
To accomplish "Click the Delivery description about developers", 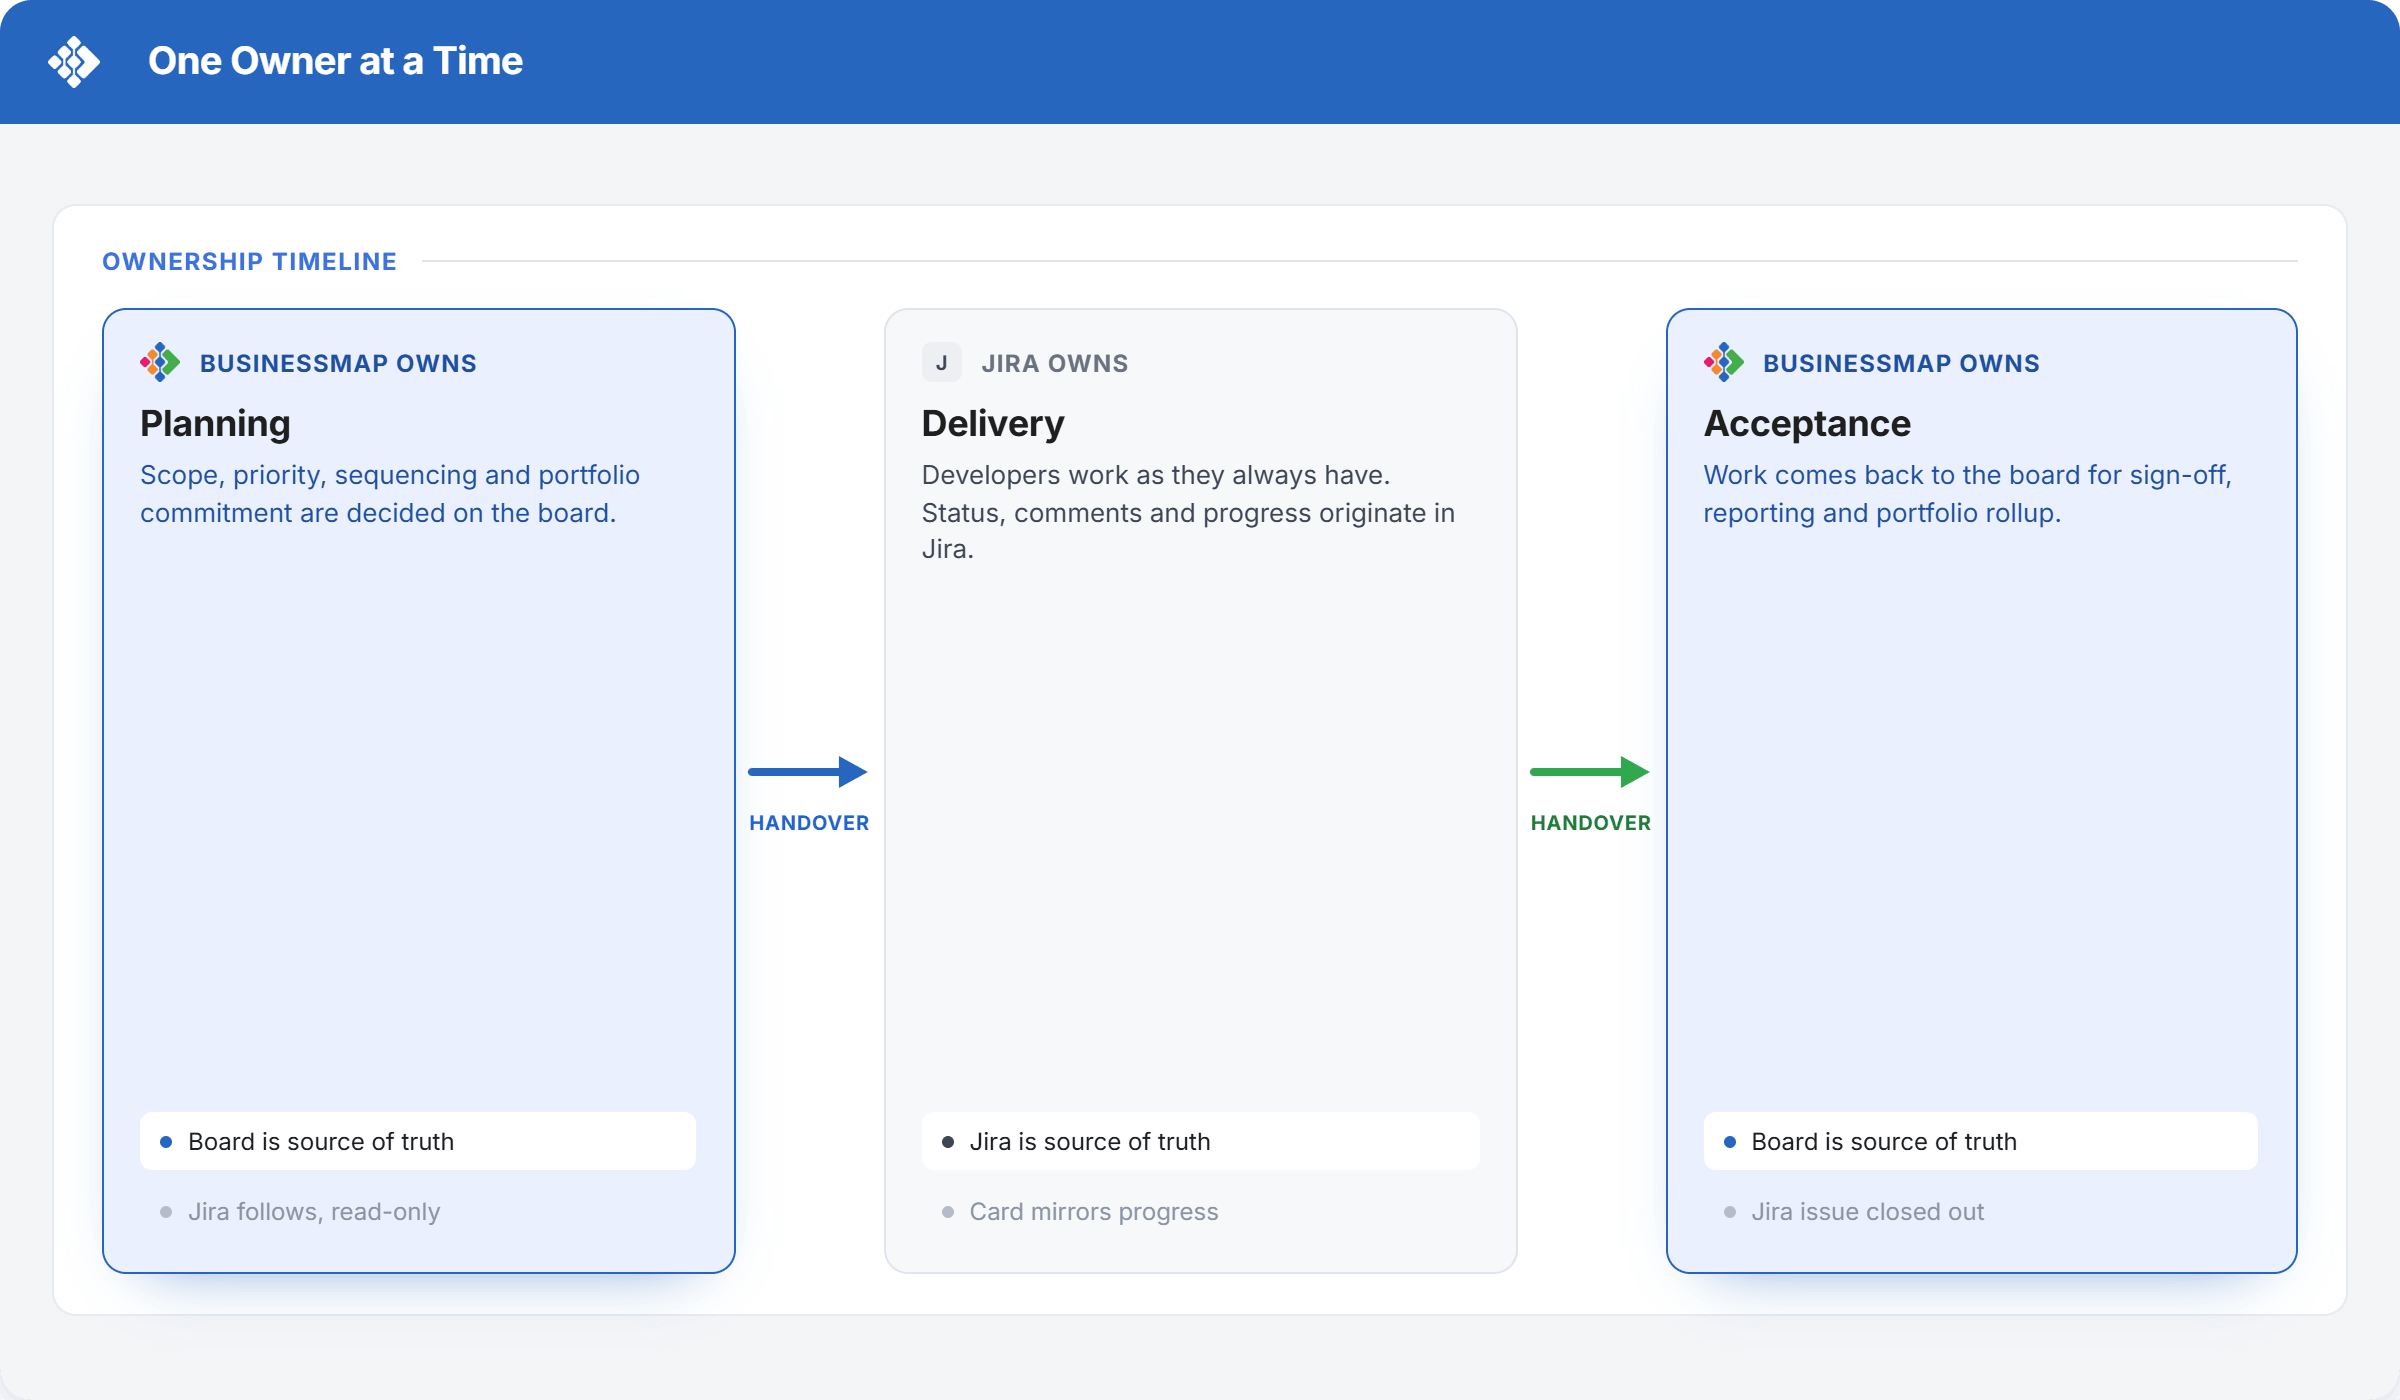I will pyautogui.click(x=1188, y=512).
